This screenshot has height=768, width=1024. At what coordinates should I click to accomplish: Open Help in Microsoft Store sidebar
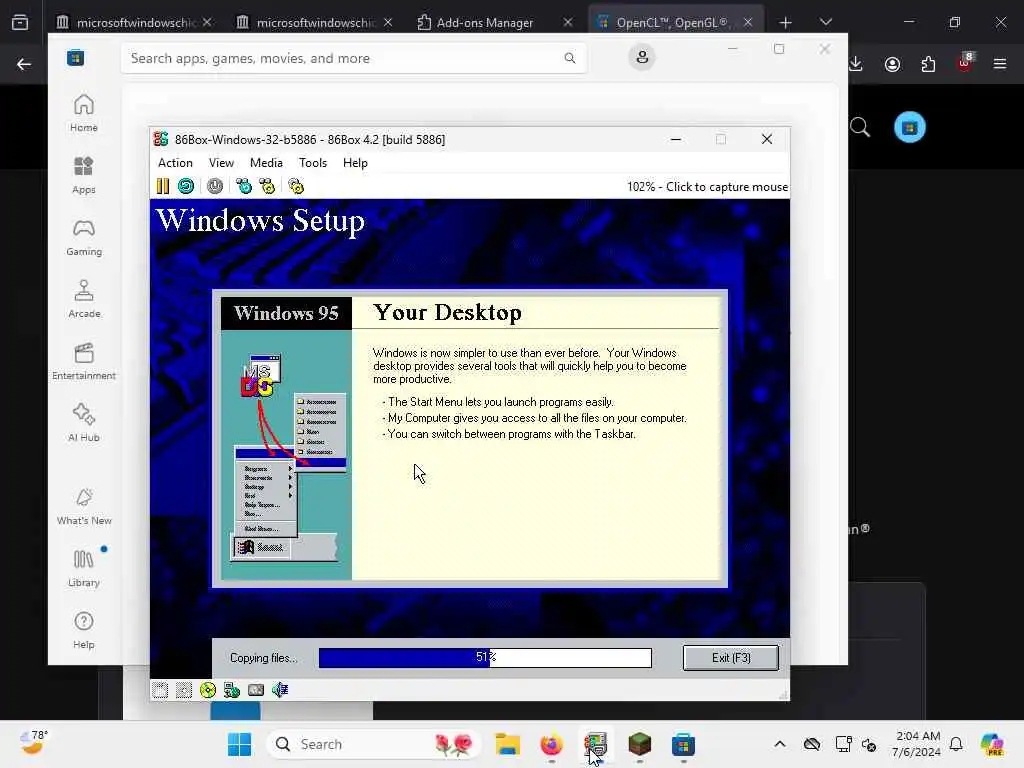pos(84,631)
